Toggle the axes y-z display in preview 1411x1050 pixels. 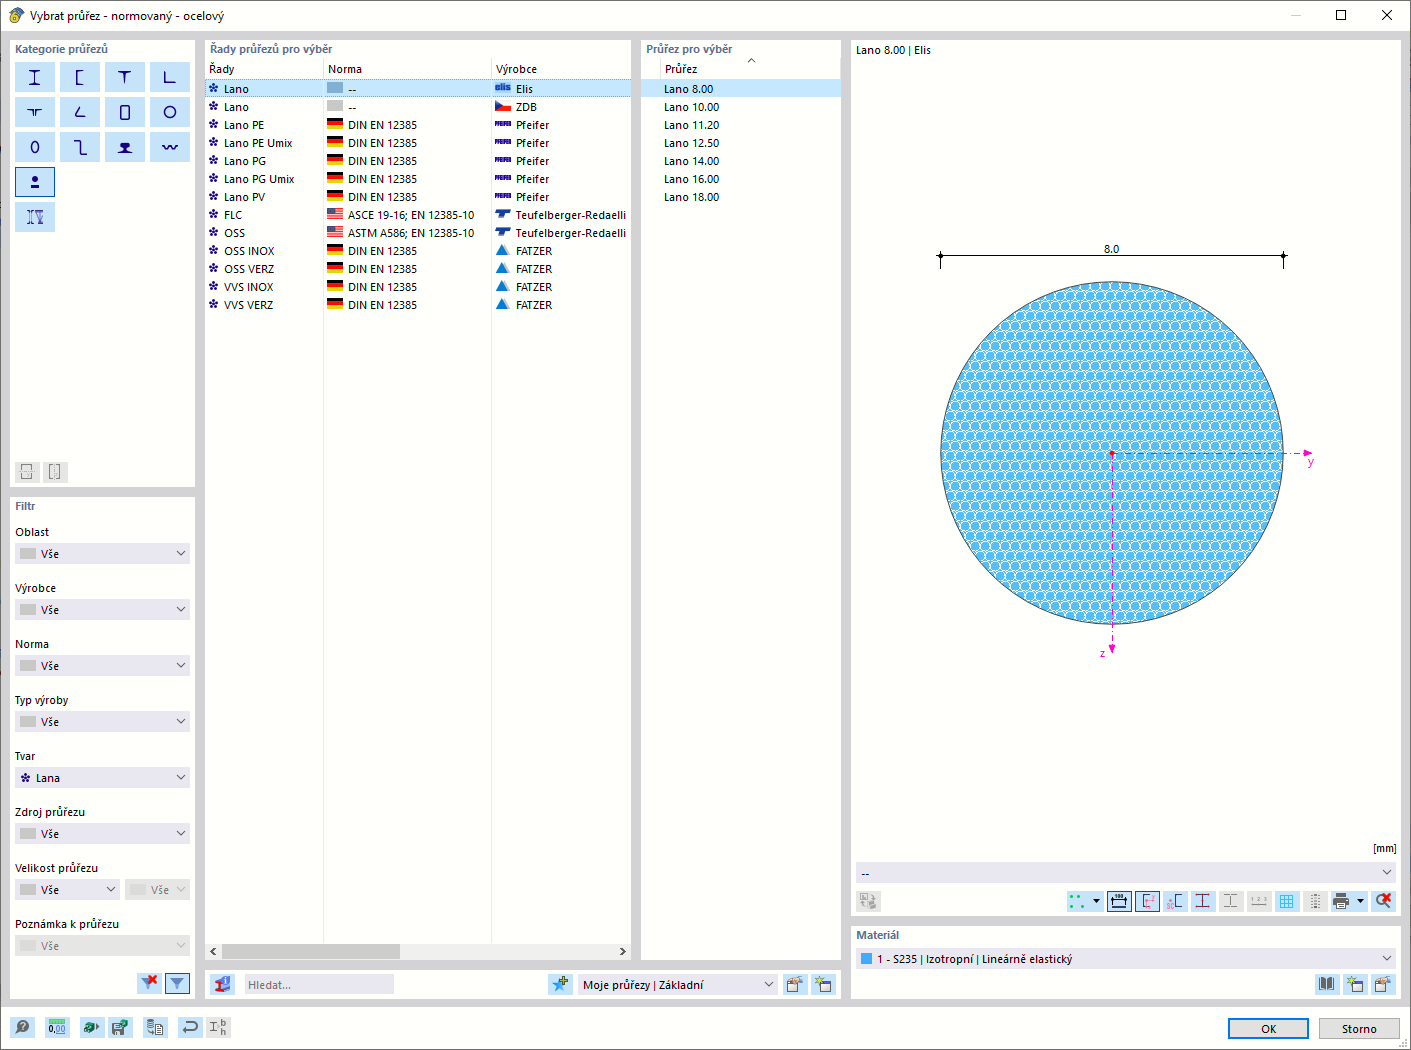coord(1147,901)
